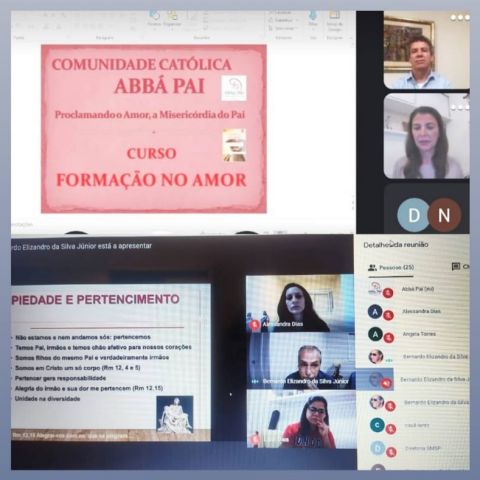The image size is (480, 480).
Task: Expand the Detalhes da reunião dropdown
Action: (396, 245)
